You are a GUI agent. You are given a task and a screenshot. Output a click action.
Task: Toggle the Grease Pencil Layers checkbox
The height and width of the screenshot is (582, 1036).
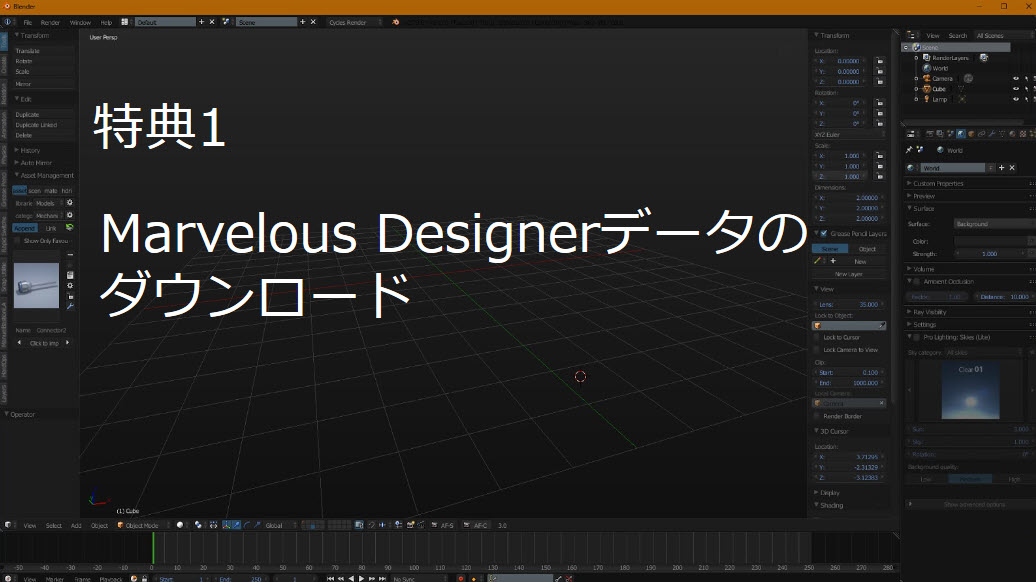pos(824,234)
